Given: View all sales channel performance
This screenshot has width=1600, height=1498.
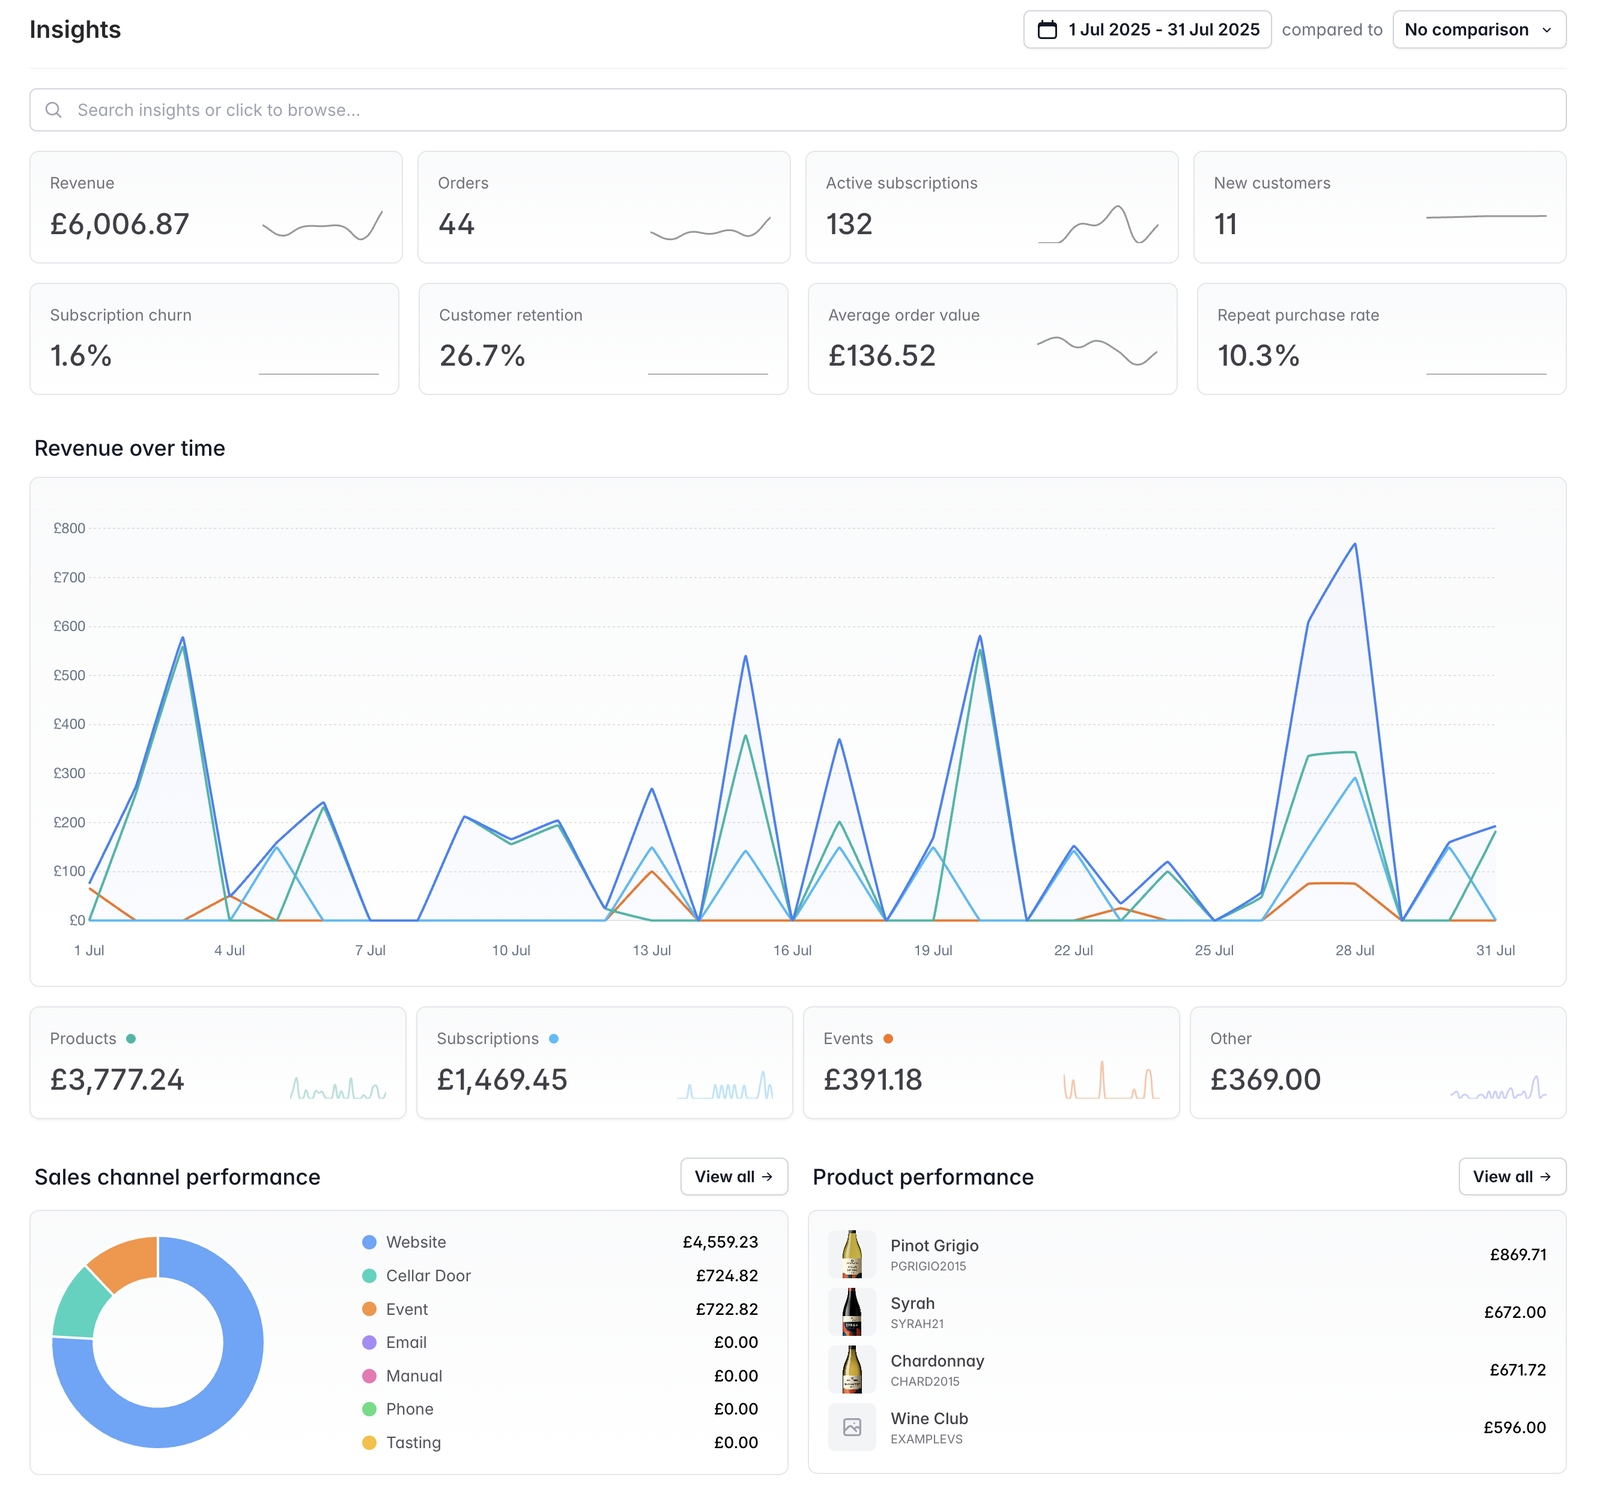Looking at the screenshot, I should (x=733, y=1177).
